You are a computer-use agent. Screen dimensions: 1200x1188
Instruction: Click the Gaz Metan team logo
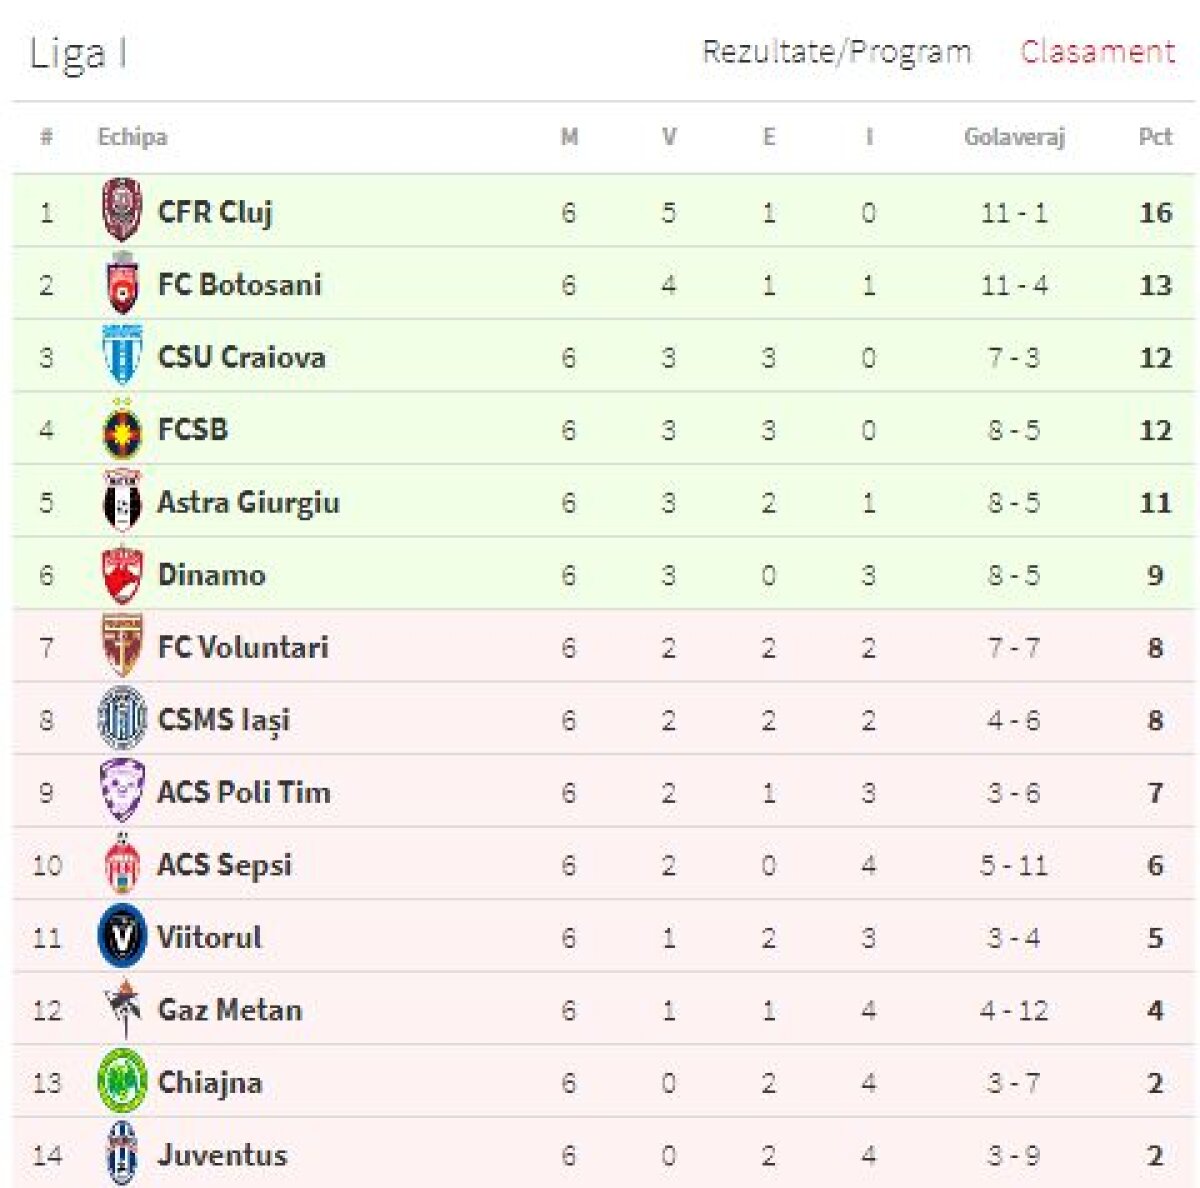tap(124, 1009)
